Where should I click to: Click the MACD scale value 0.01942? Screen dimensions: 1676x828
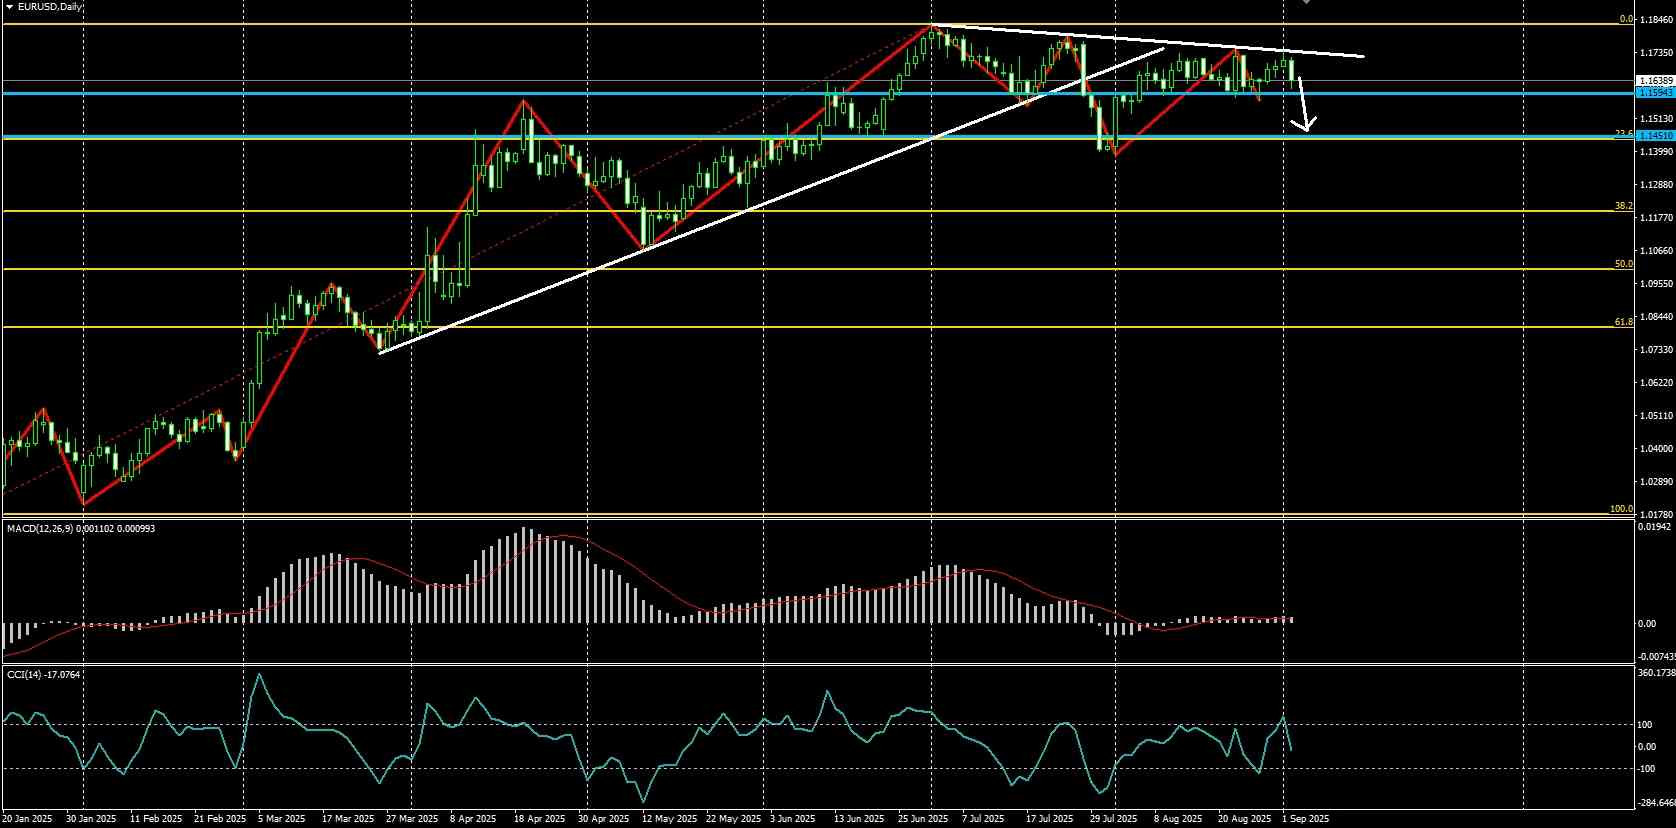[1655, 526]
